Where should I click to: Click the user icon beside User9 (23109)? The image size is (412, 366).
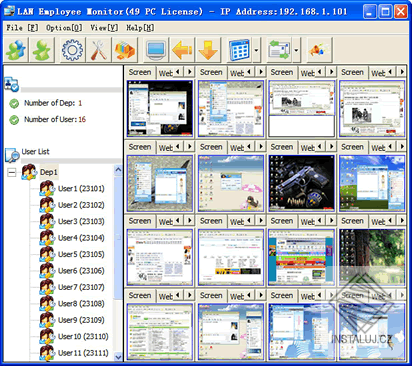pyautogui.click(x=47, y=320)
